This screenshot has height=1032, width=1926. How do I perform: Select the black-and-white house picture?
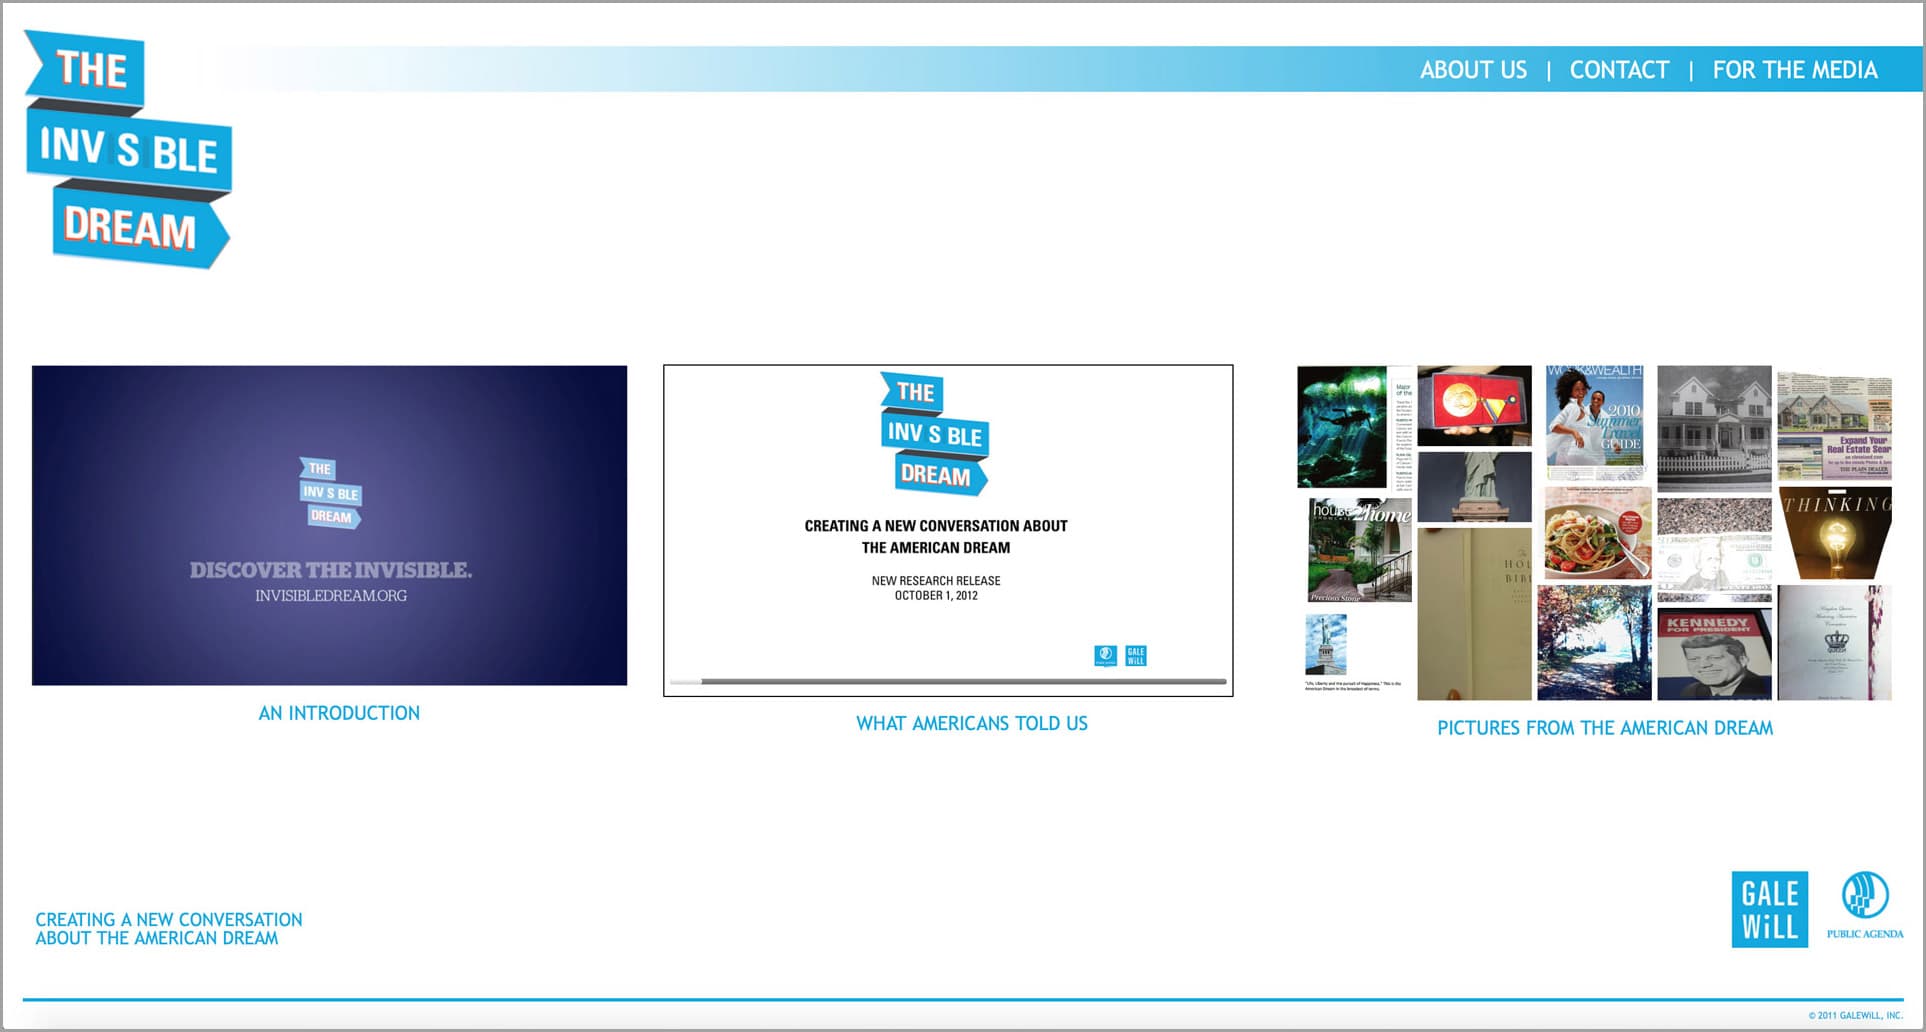tap(1713, 426)
